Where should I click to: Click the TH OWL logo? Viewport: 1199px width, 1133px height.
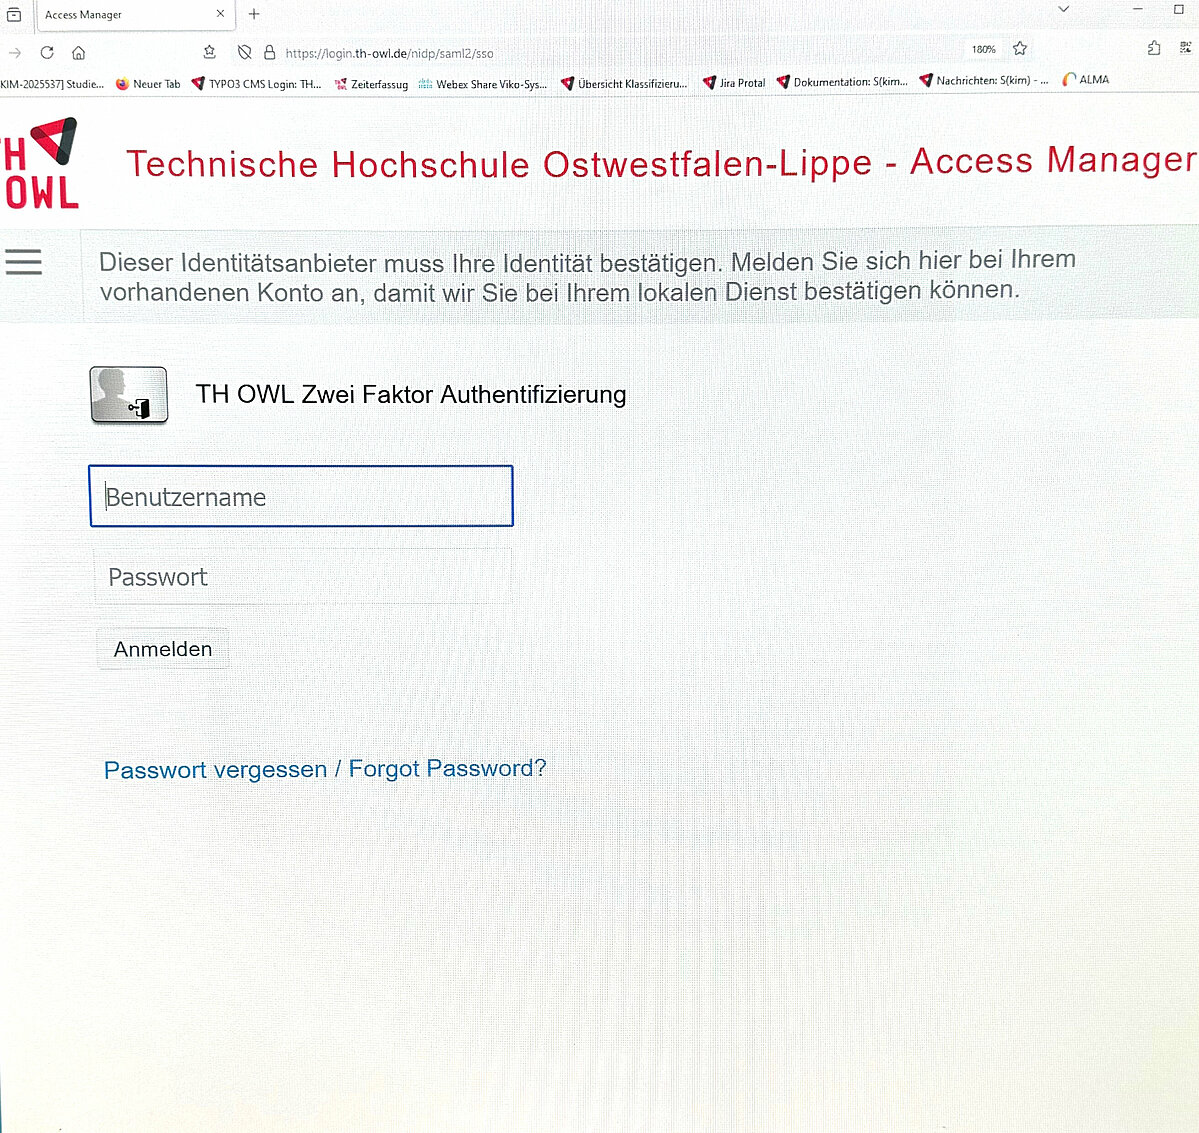[40, 163]
